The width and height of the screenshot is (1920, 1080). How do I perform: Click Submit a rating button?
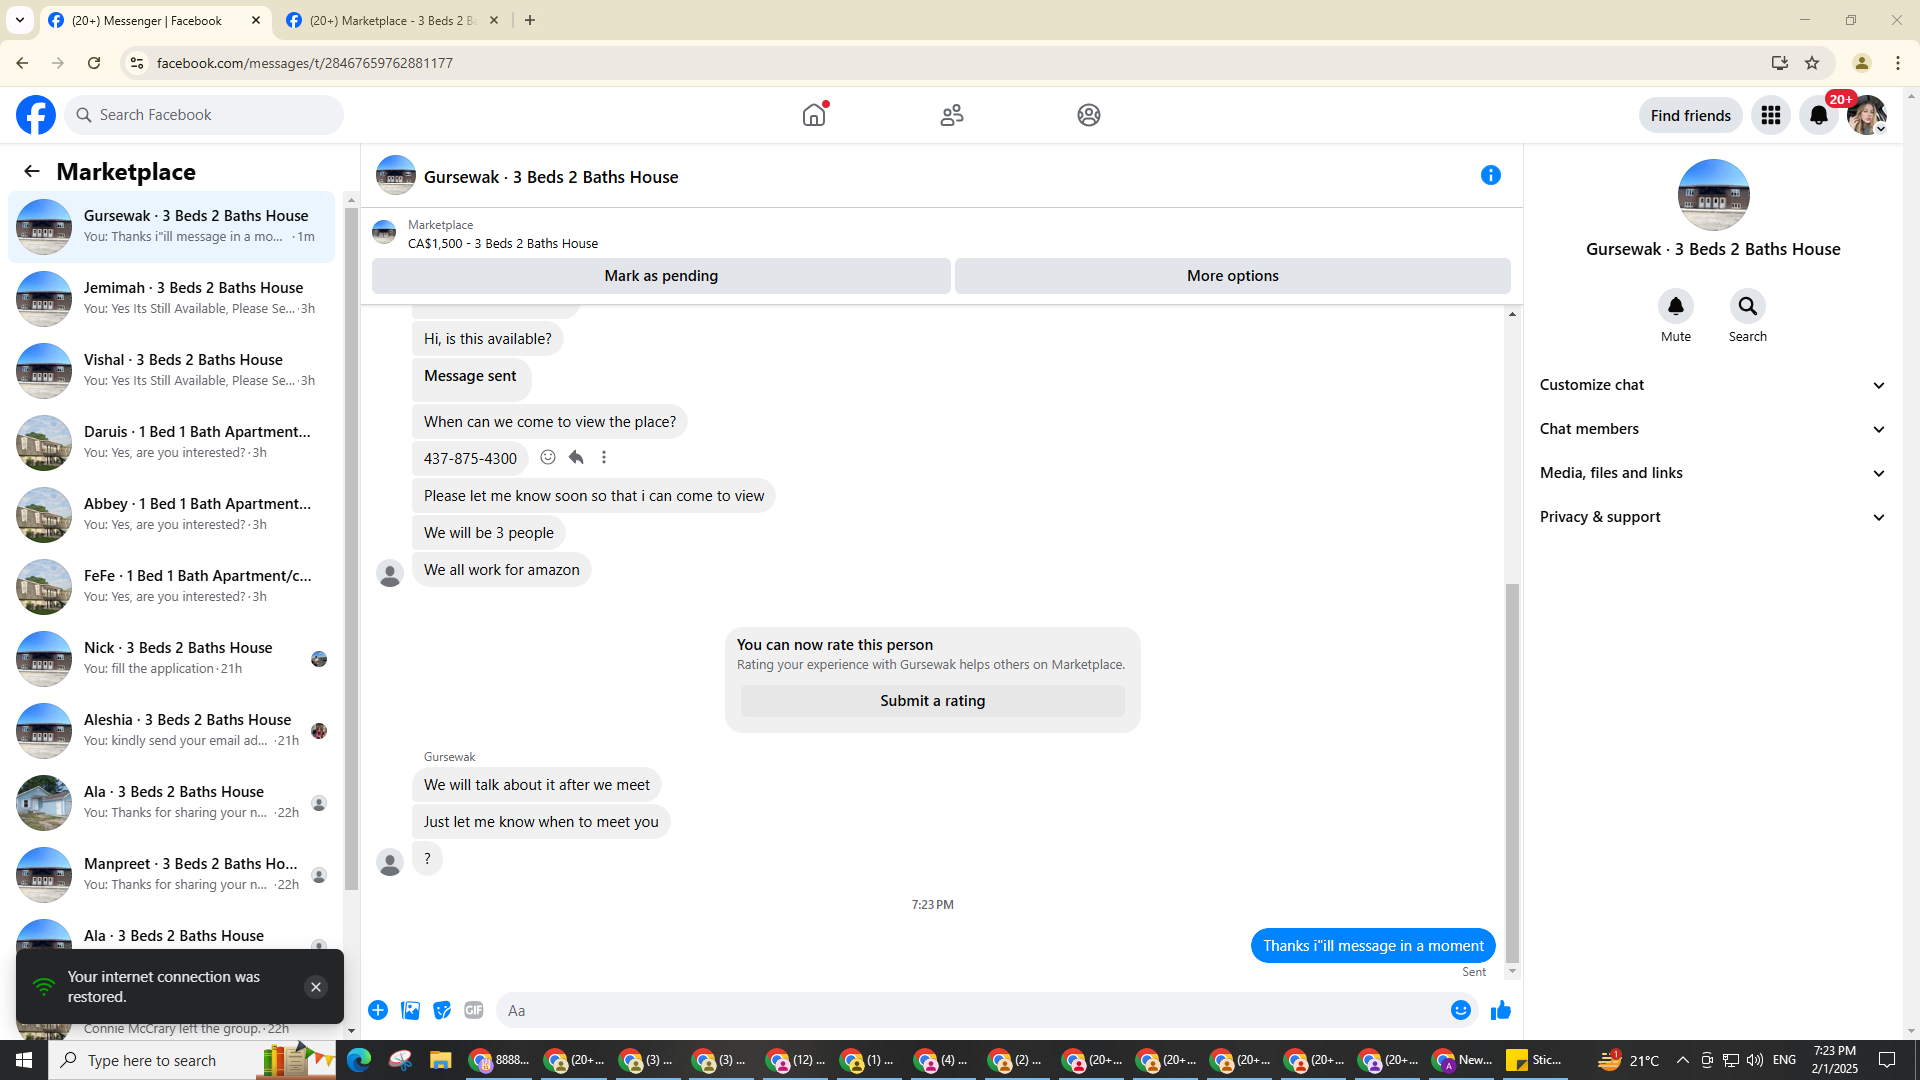tap(932, 701)
